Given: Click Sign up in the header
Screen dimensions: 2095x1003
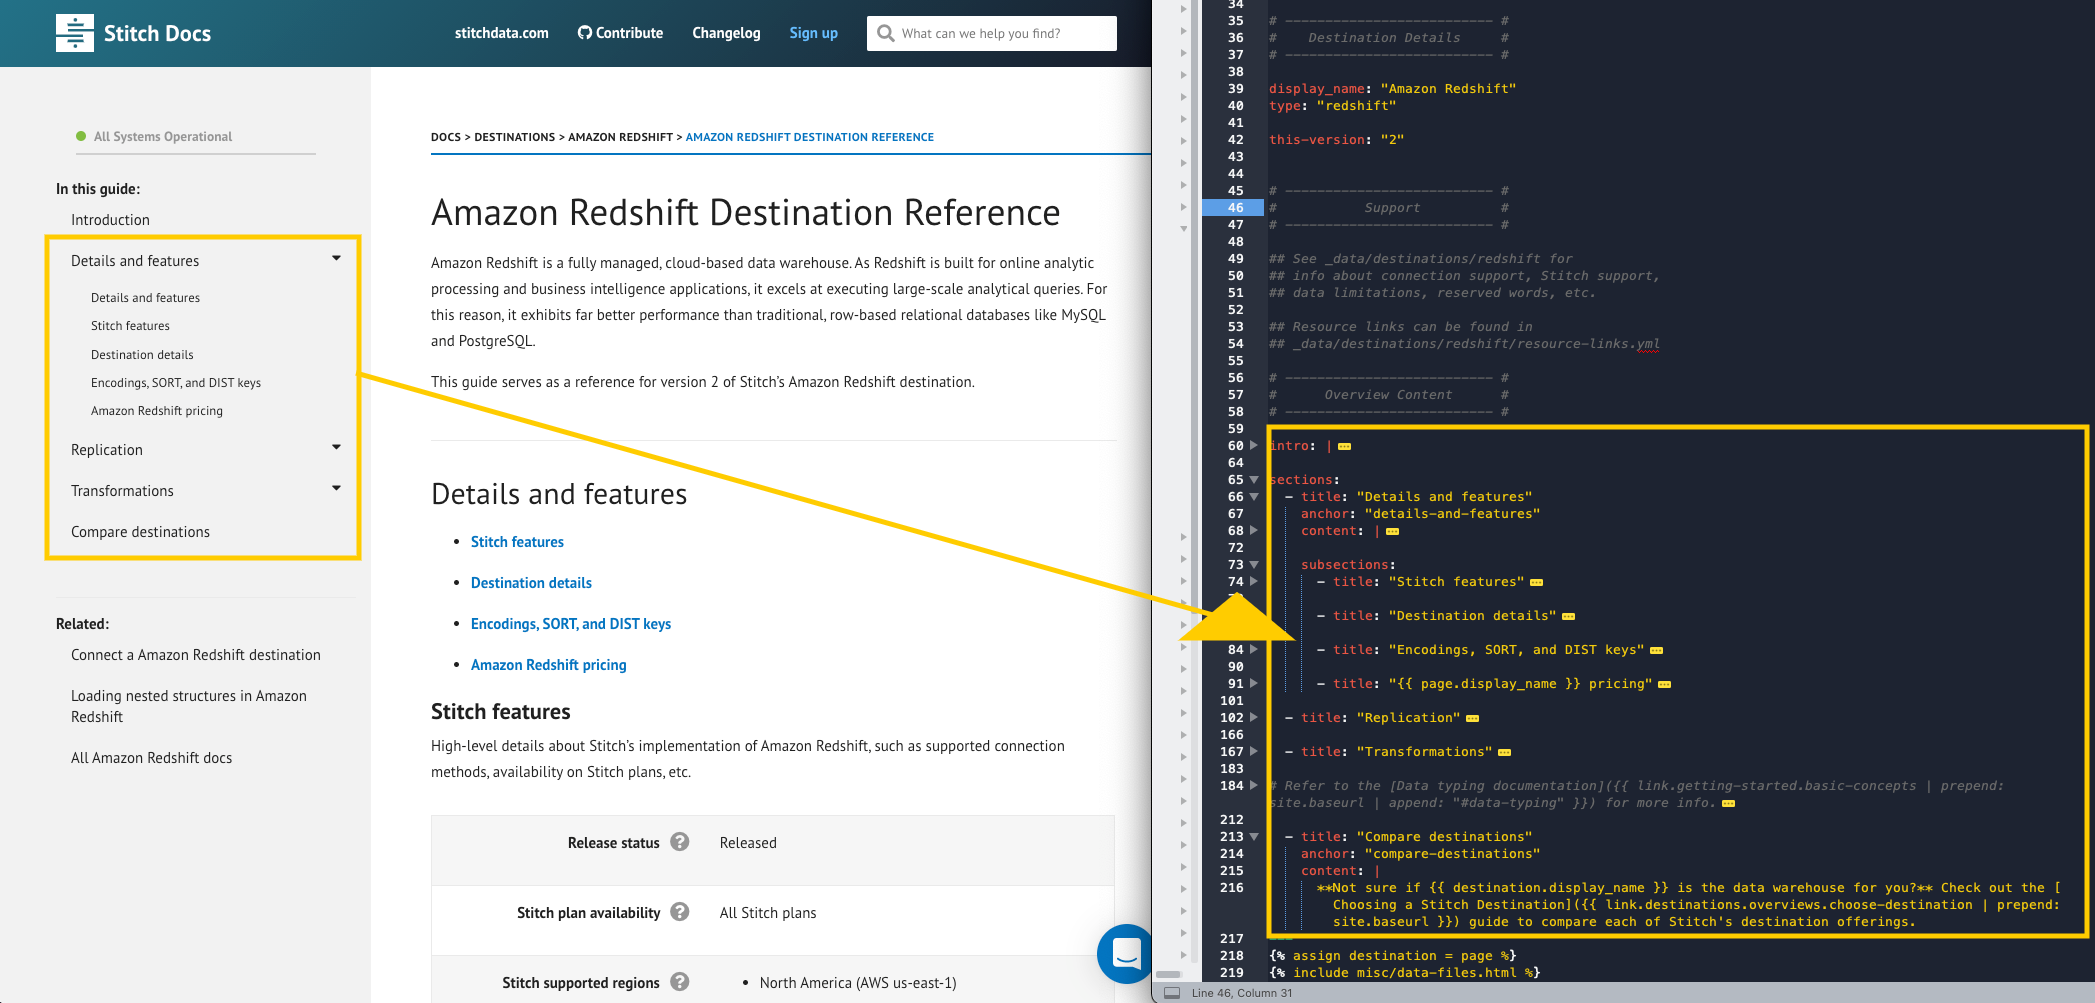Looking at the screenshot, I should point(813,33).
